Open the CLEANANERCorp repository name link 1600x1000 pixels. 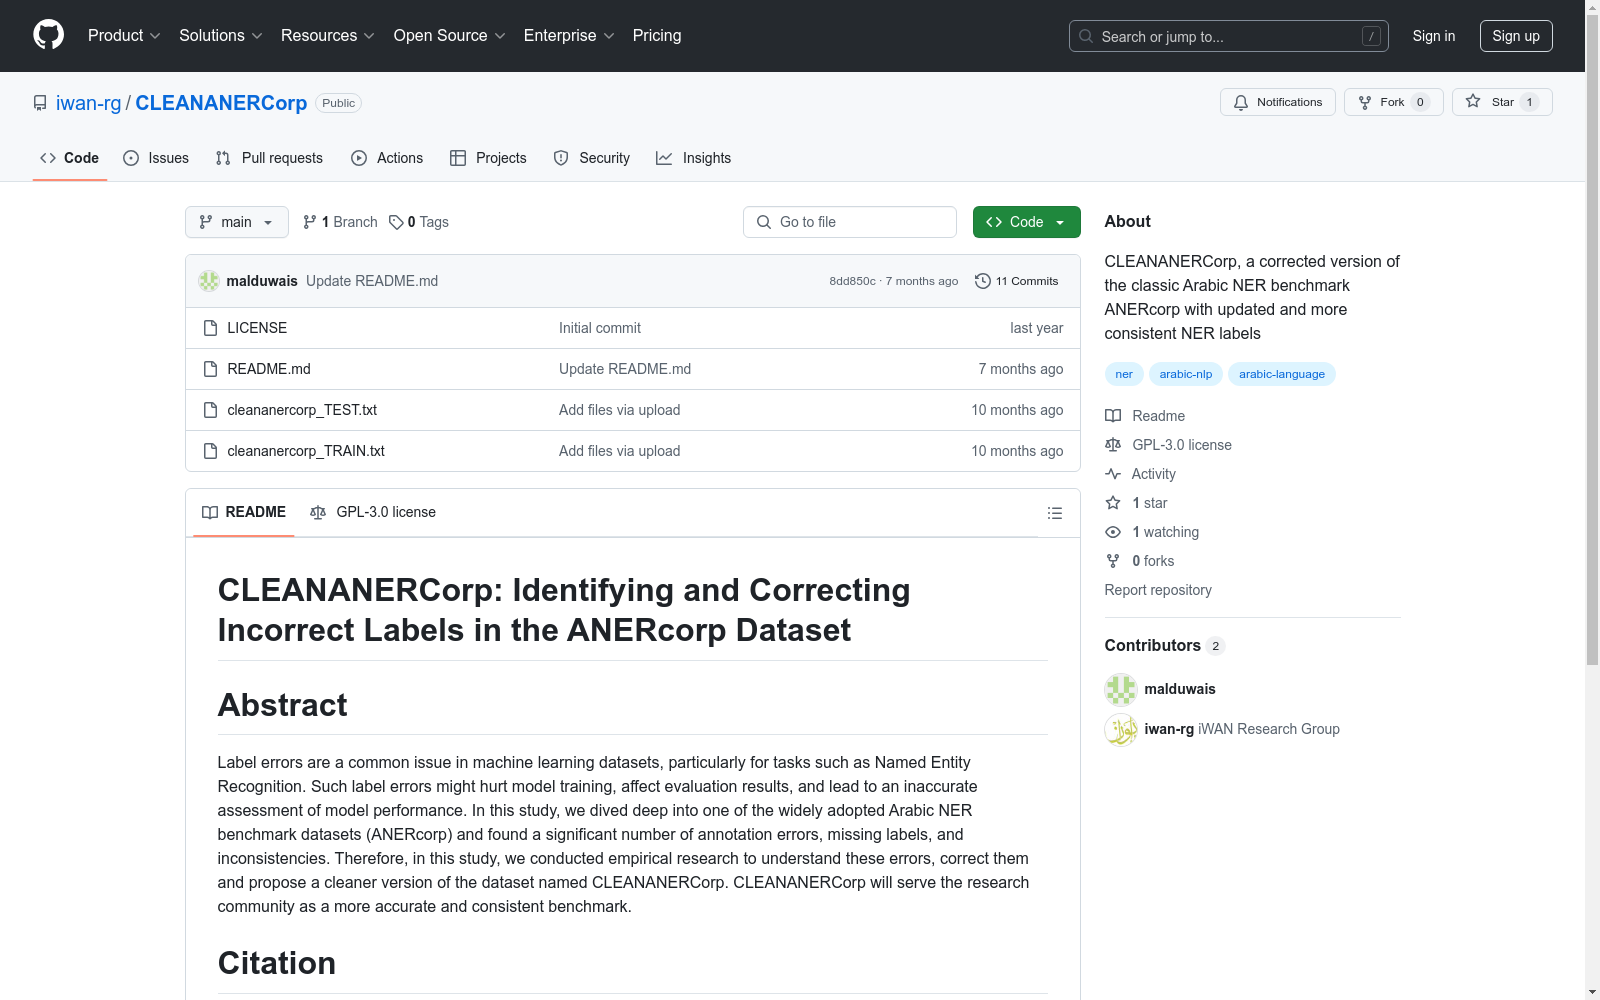tap(221, 103)
